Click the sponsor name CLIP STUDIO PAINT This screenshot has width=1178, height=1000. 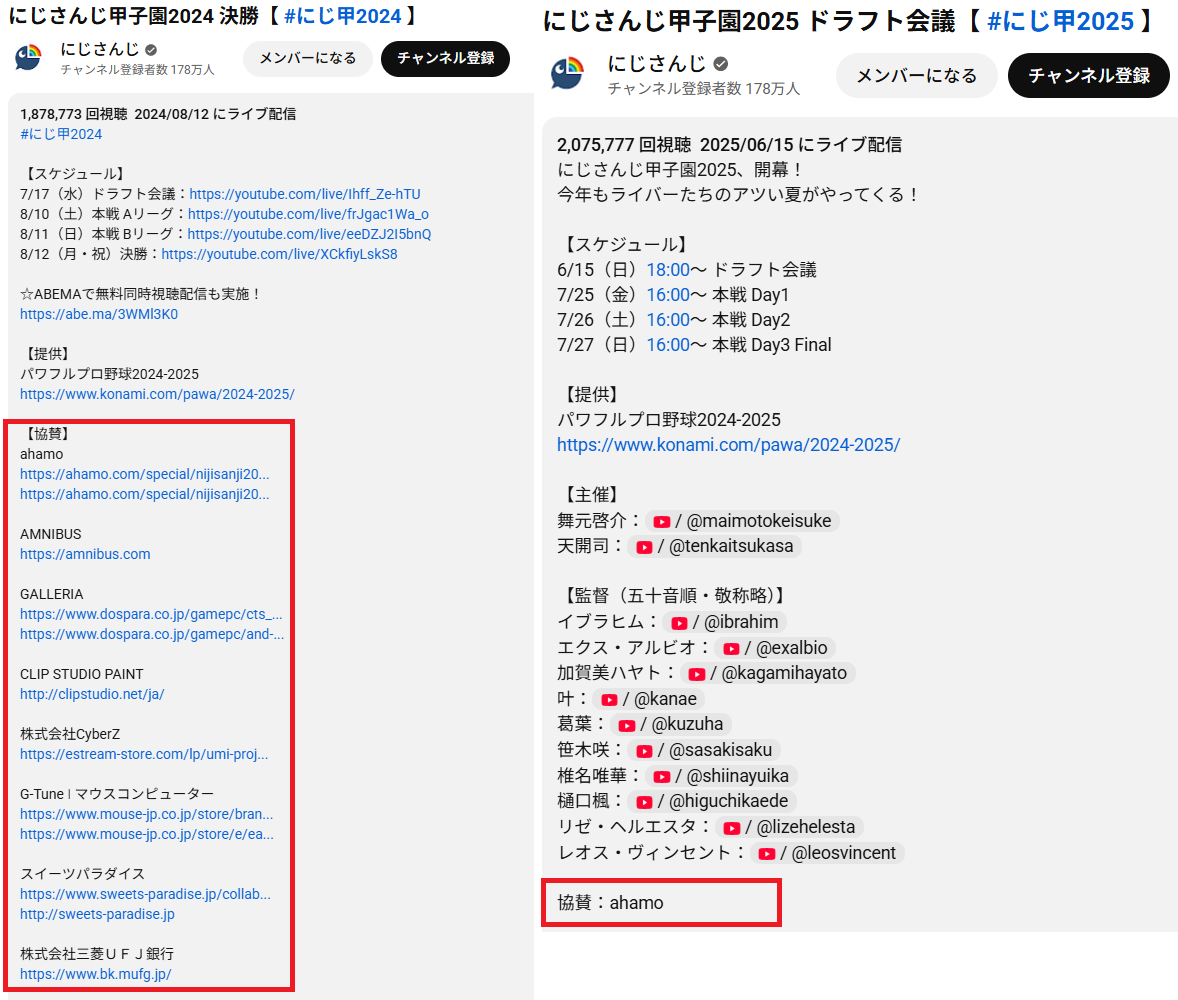(x=82, y=674)
